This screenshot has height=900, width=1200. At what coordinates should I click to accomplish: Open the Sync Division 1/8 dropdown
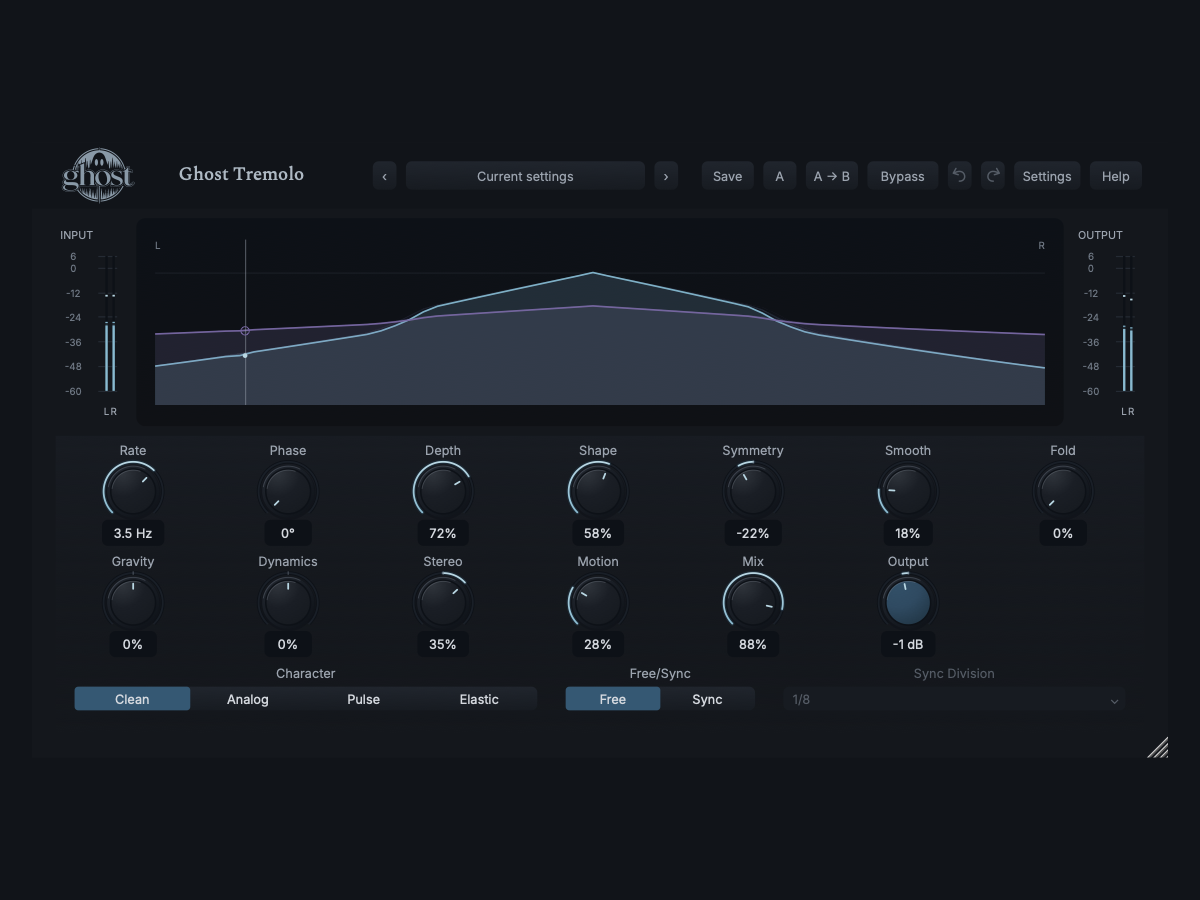coord(954,699)
